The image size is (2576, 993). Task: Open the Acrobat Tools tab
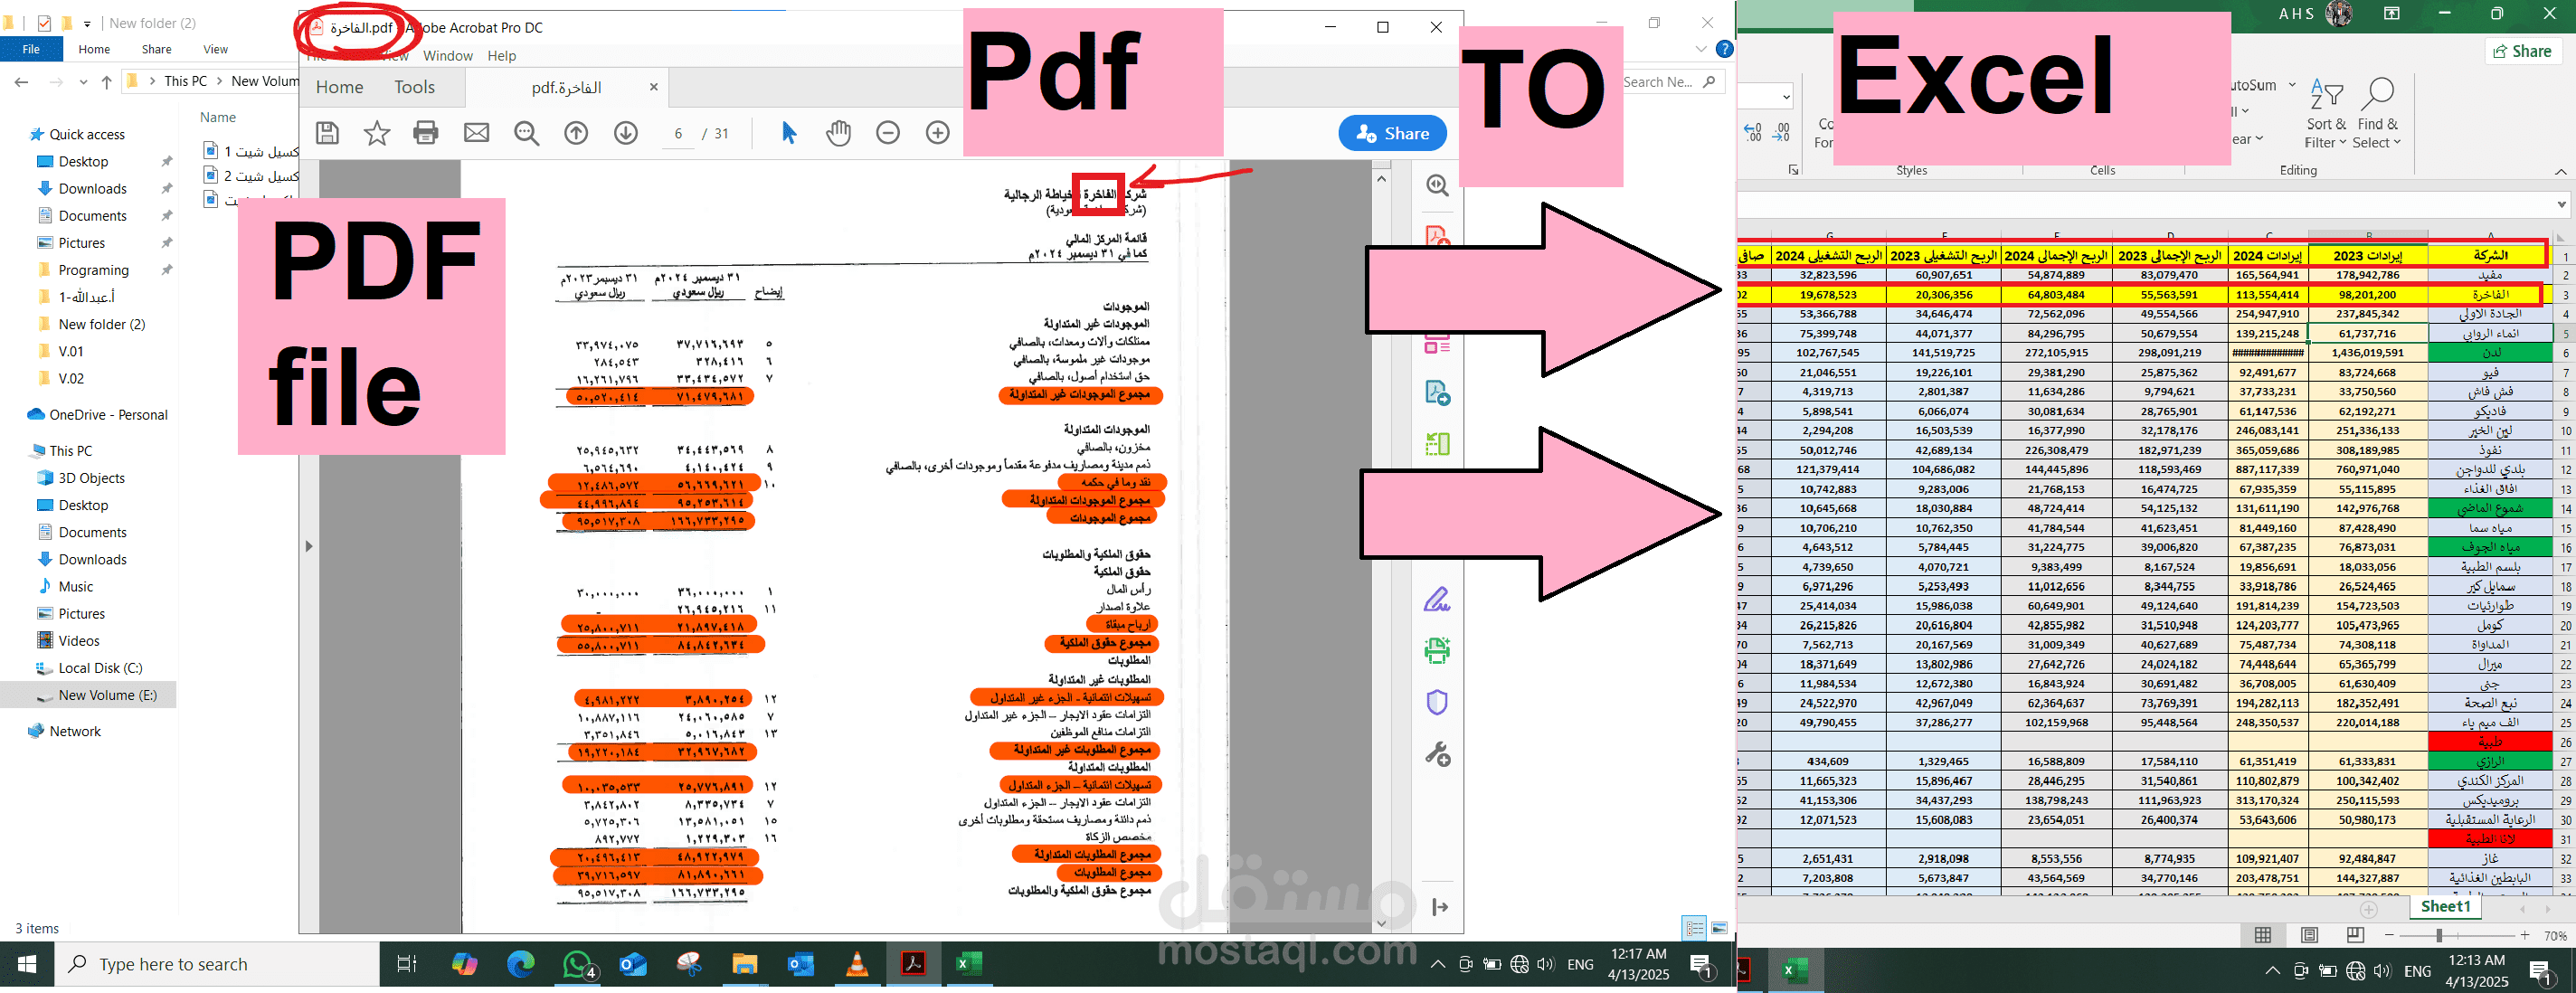tap(415, 87)
